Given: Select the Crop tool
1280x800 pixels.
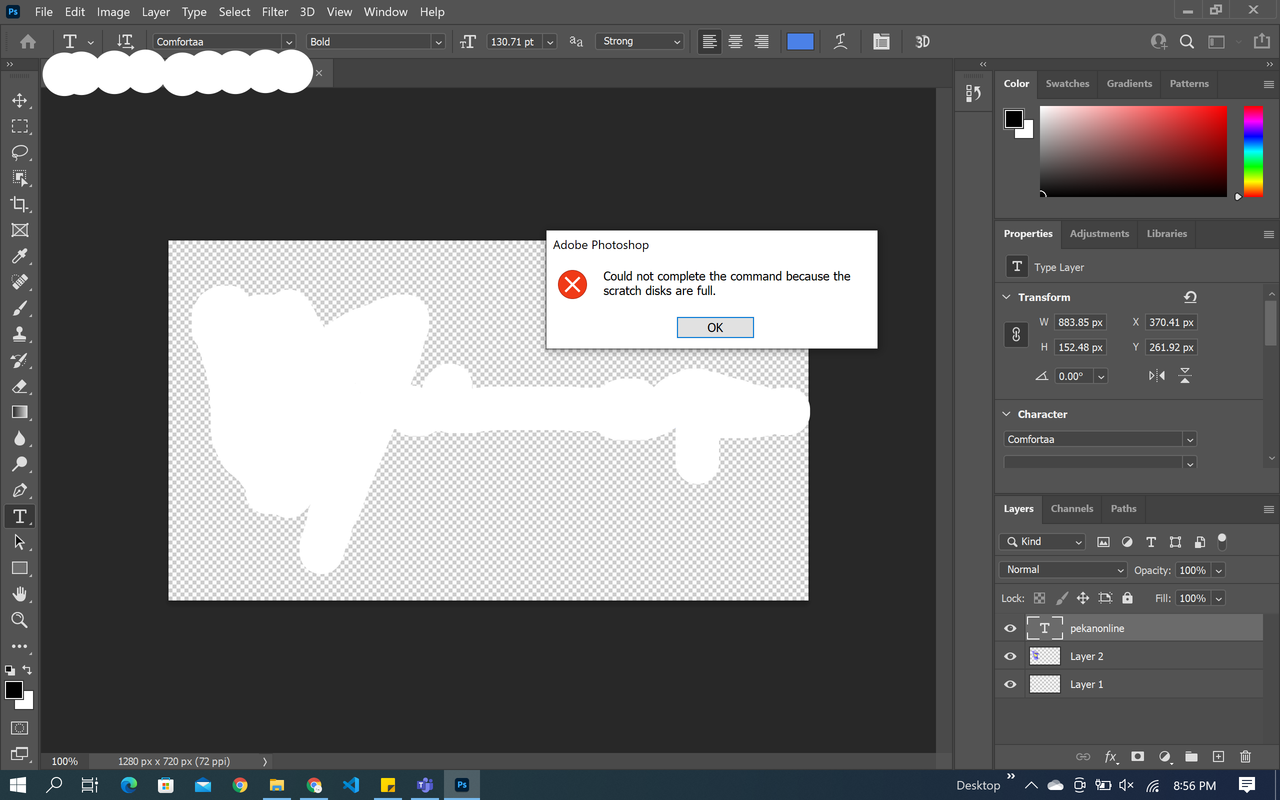Looking at the screenshot, I should click(19, 204).
